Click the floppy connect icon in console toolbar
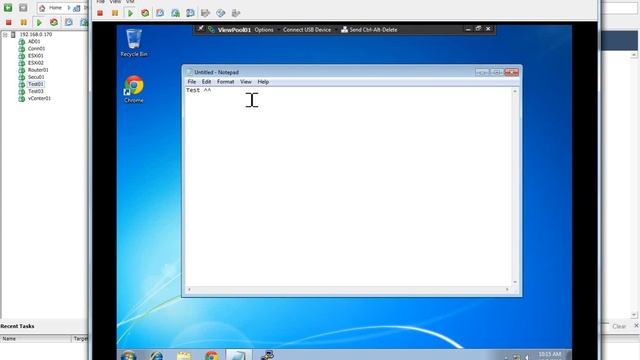The height and width of the screenshot is (360, 640). click(x=205, y=13)
